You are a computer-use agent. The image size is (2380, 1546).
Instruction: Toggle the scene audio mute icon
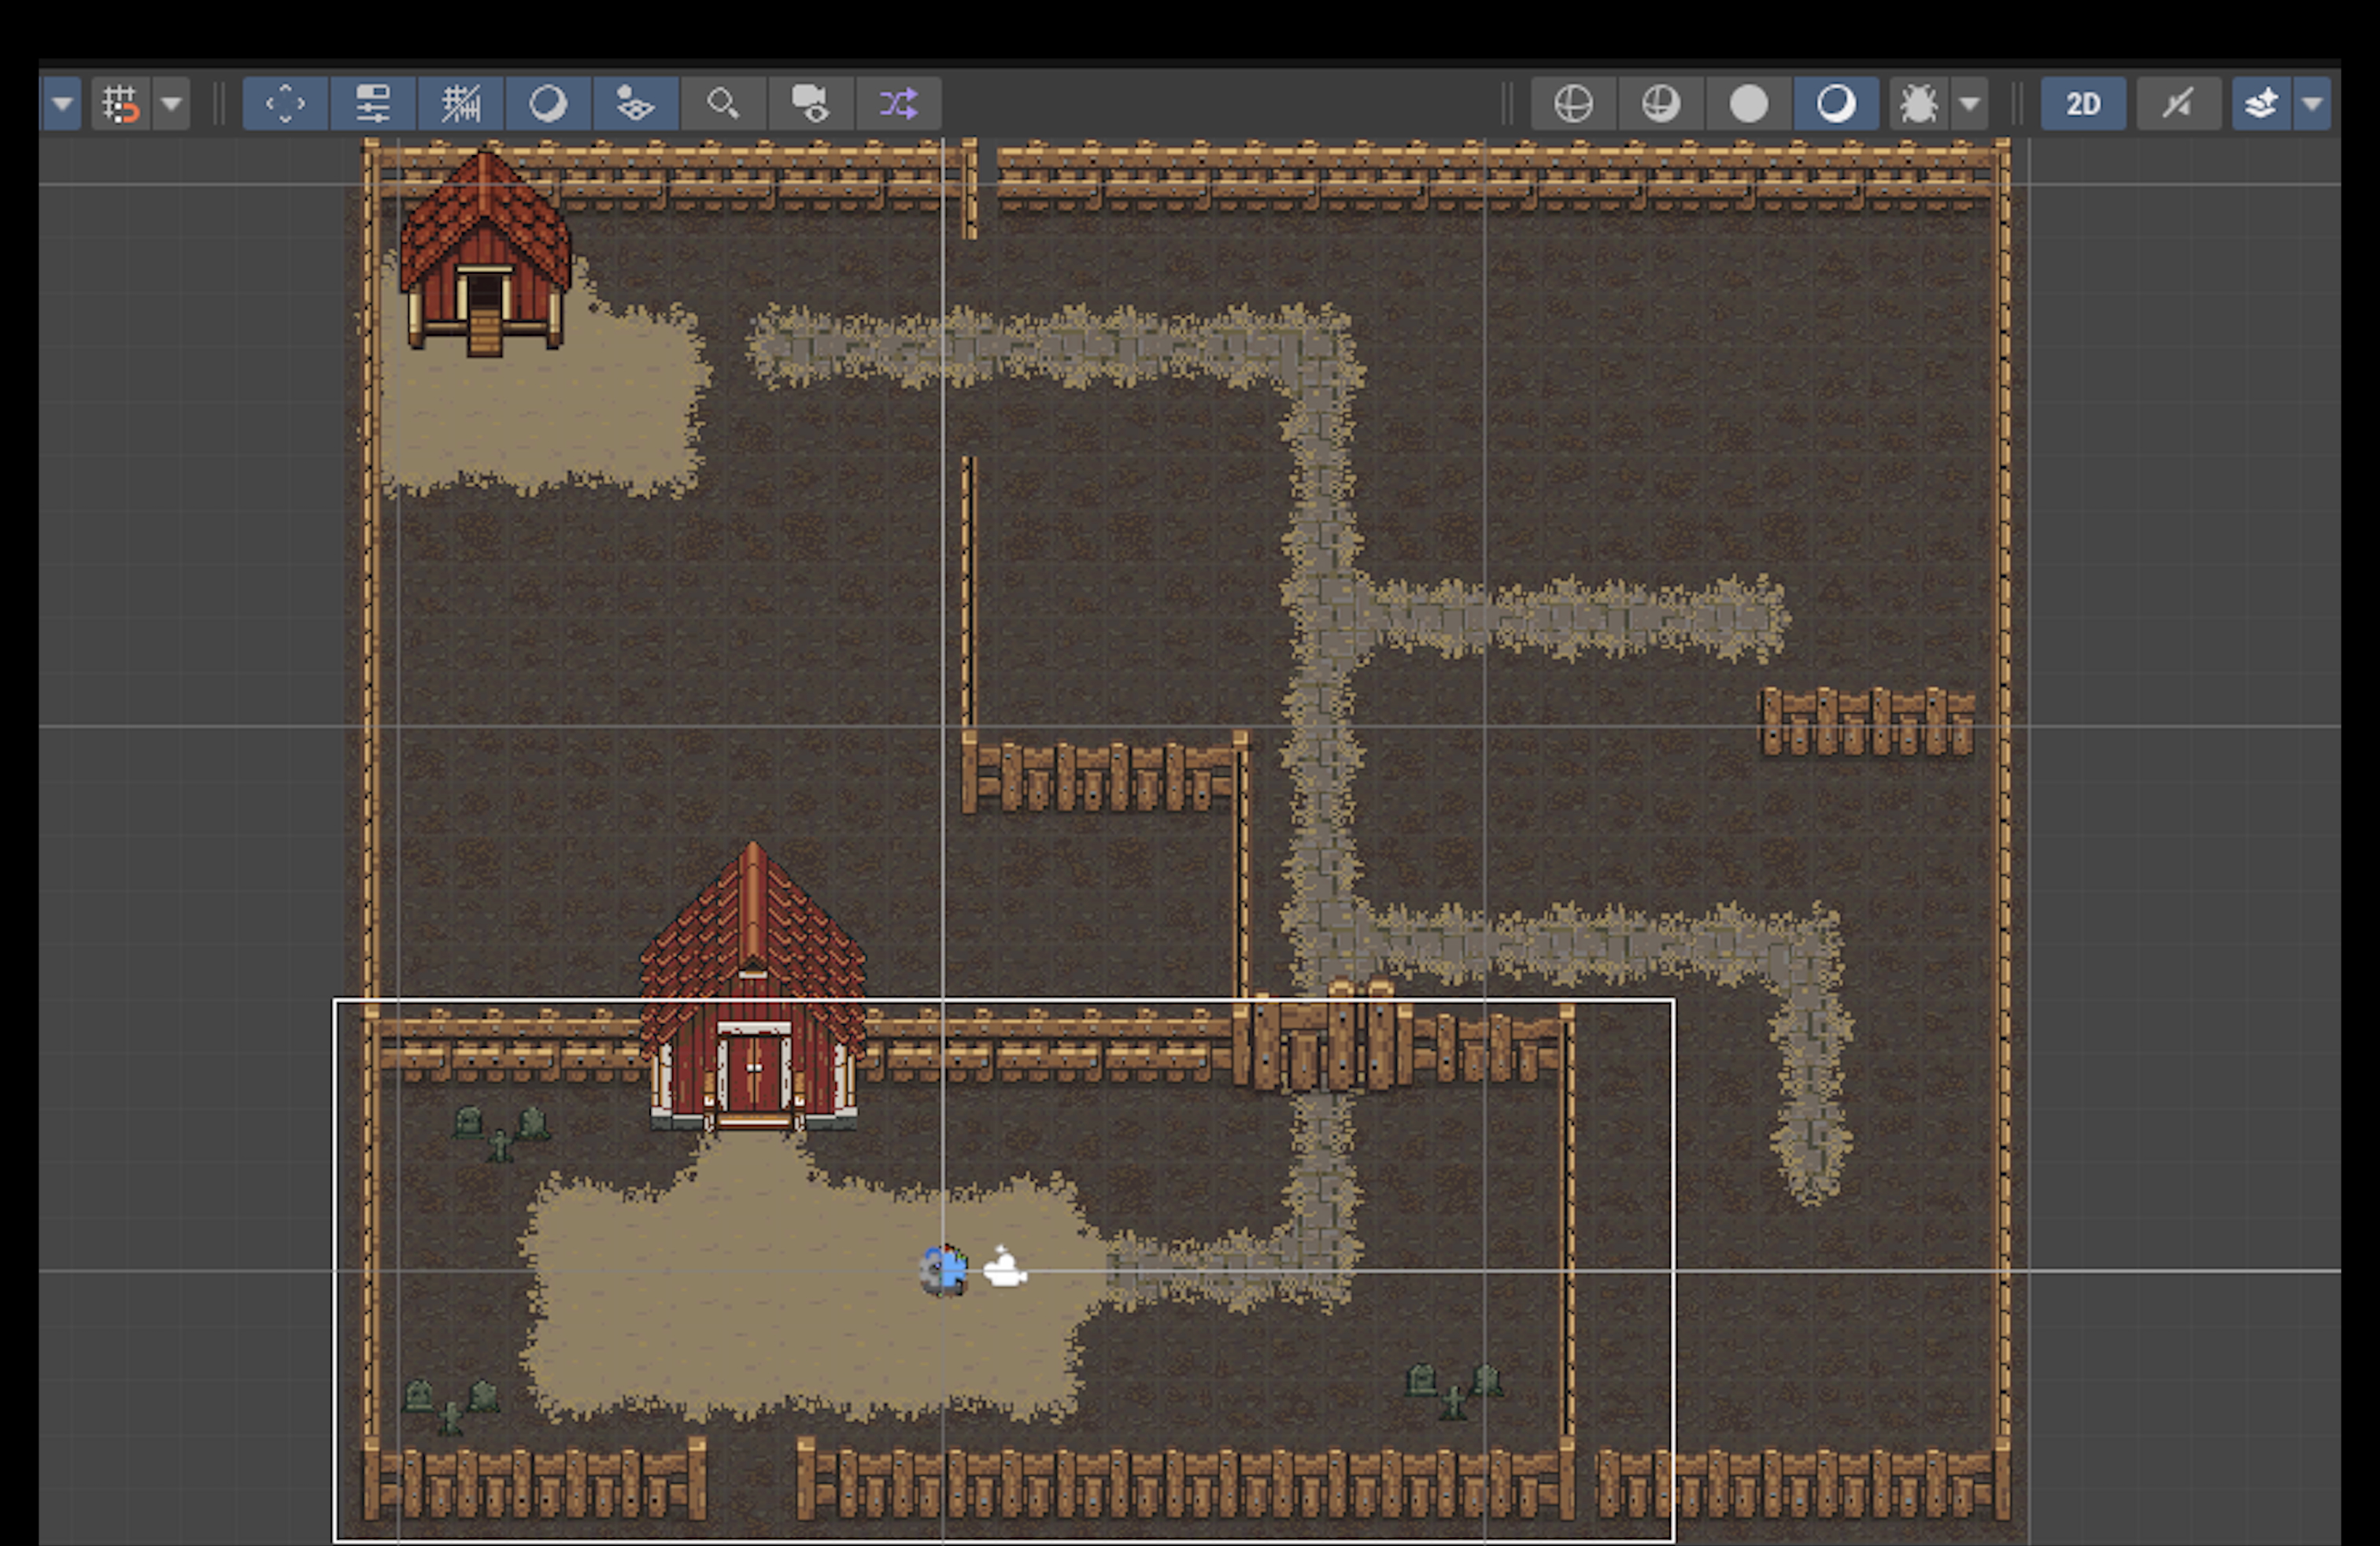[2178, 104]
